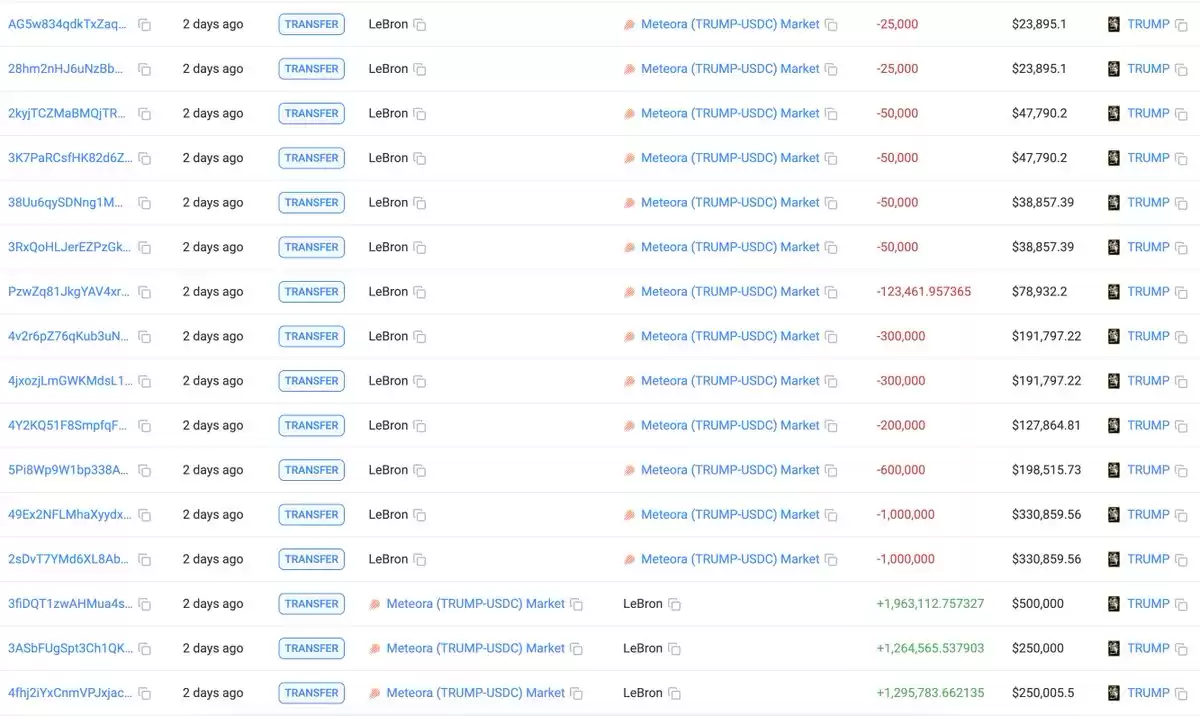Copy the AG5w834qdkTxZaq signature hash

tap(145, 24)
